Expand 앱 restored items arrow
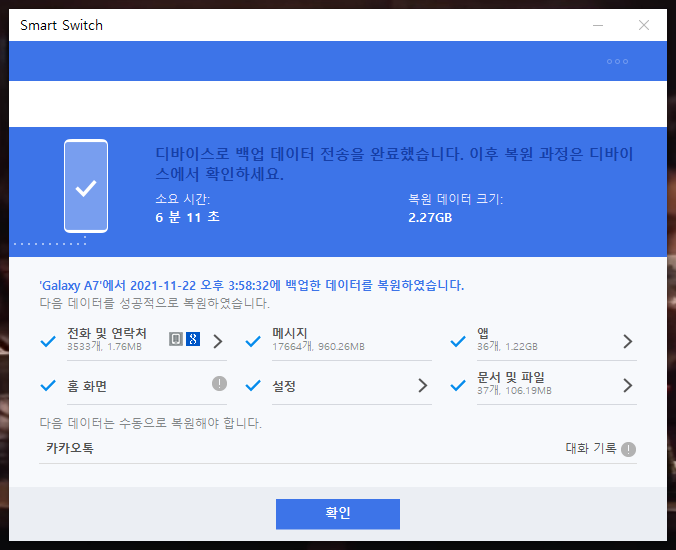Viewport: 676px width, 550px height. pos(628,341)
